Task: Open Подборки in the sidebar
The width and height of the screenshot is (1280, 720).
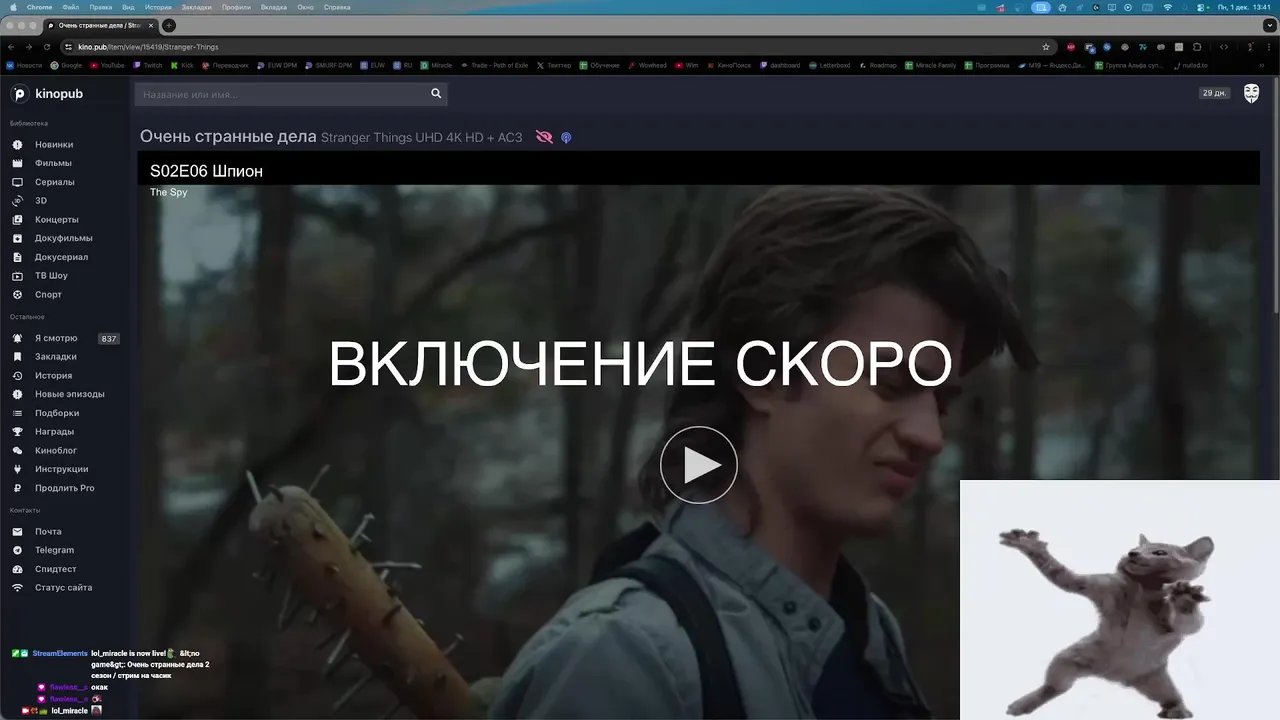Action: click(57, 413)
